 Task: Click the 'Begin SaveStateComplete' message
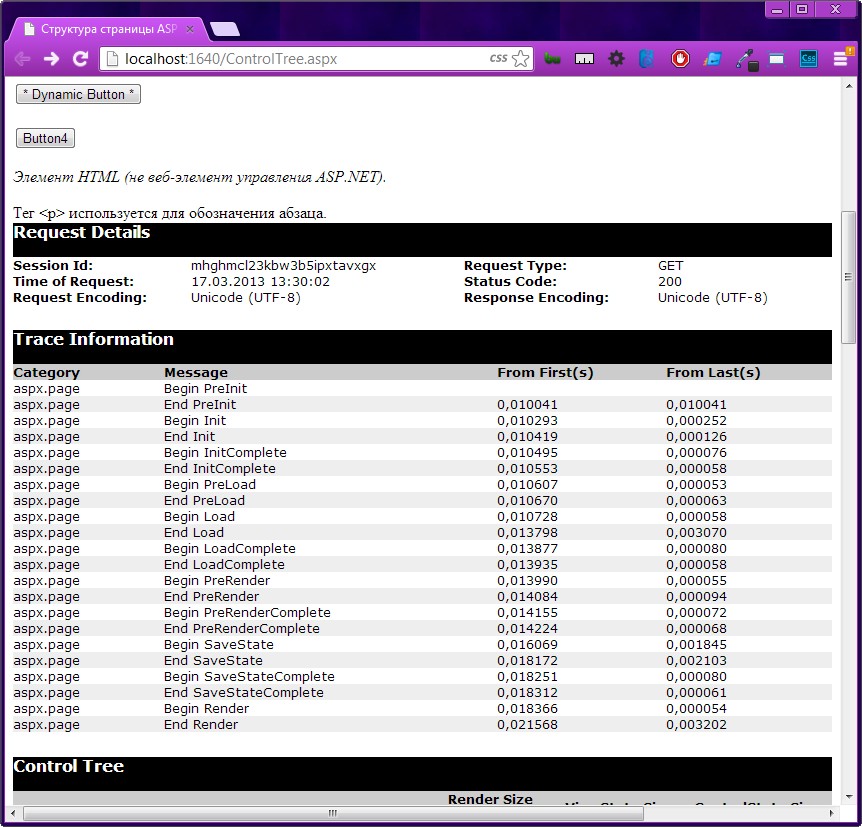(x=249, y=676)
